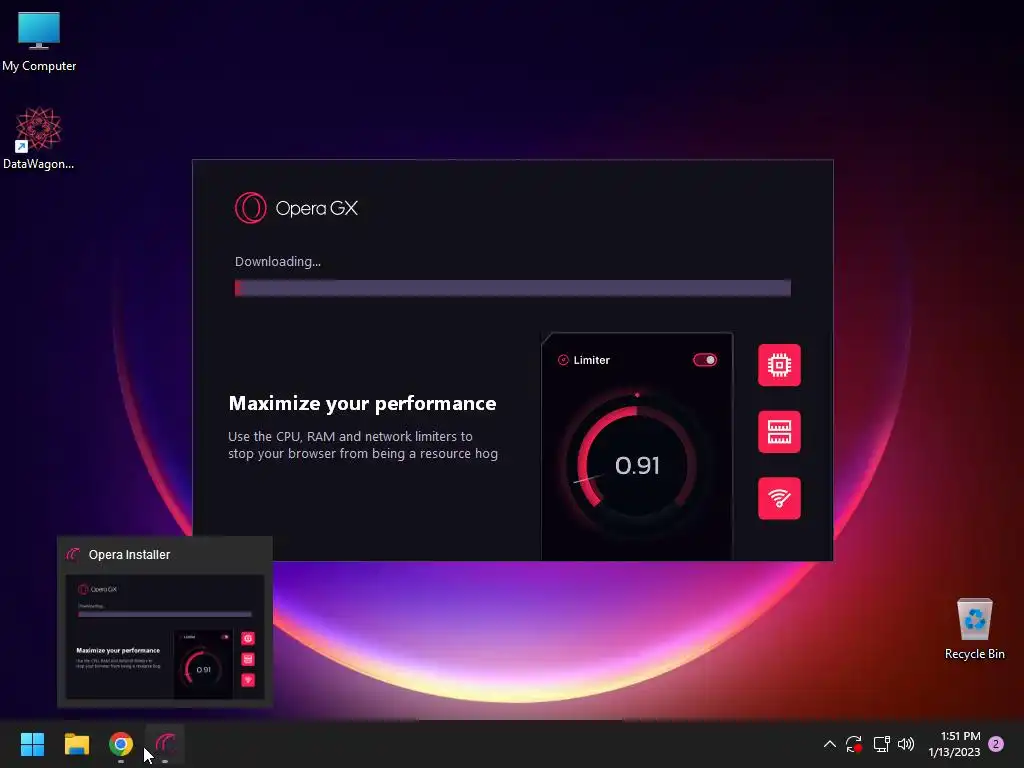
Task: Click the download progress bar
Action: tap(513, 288)
